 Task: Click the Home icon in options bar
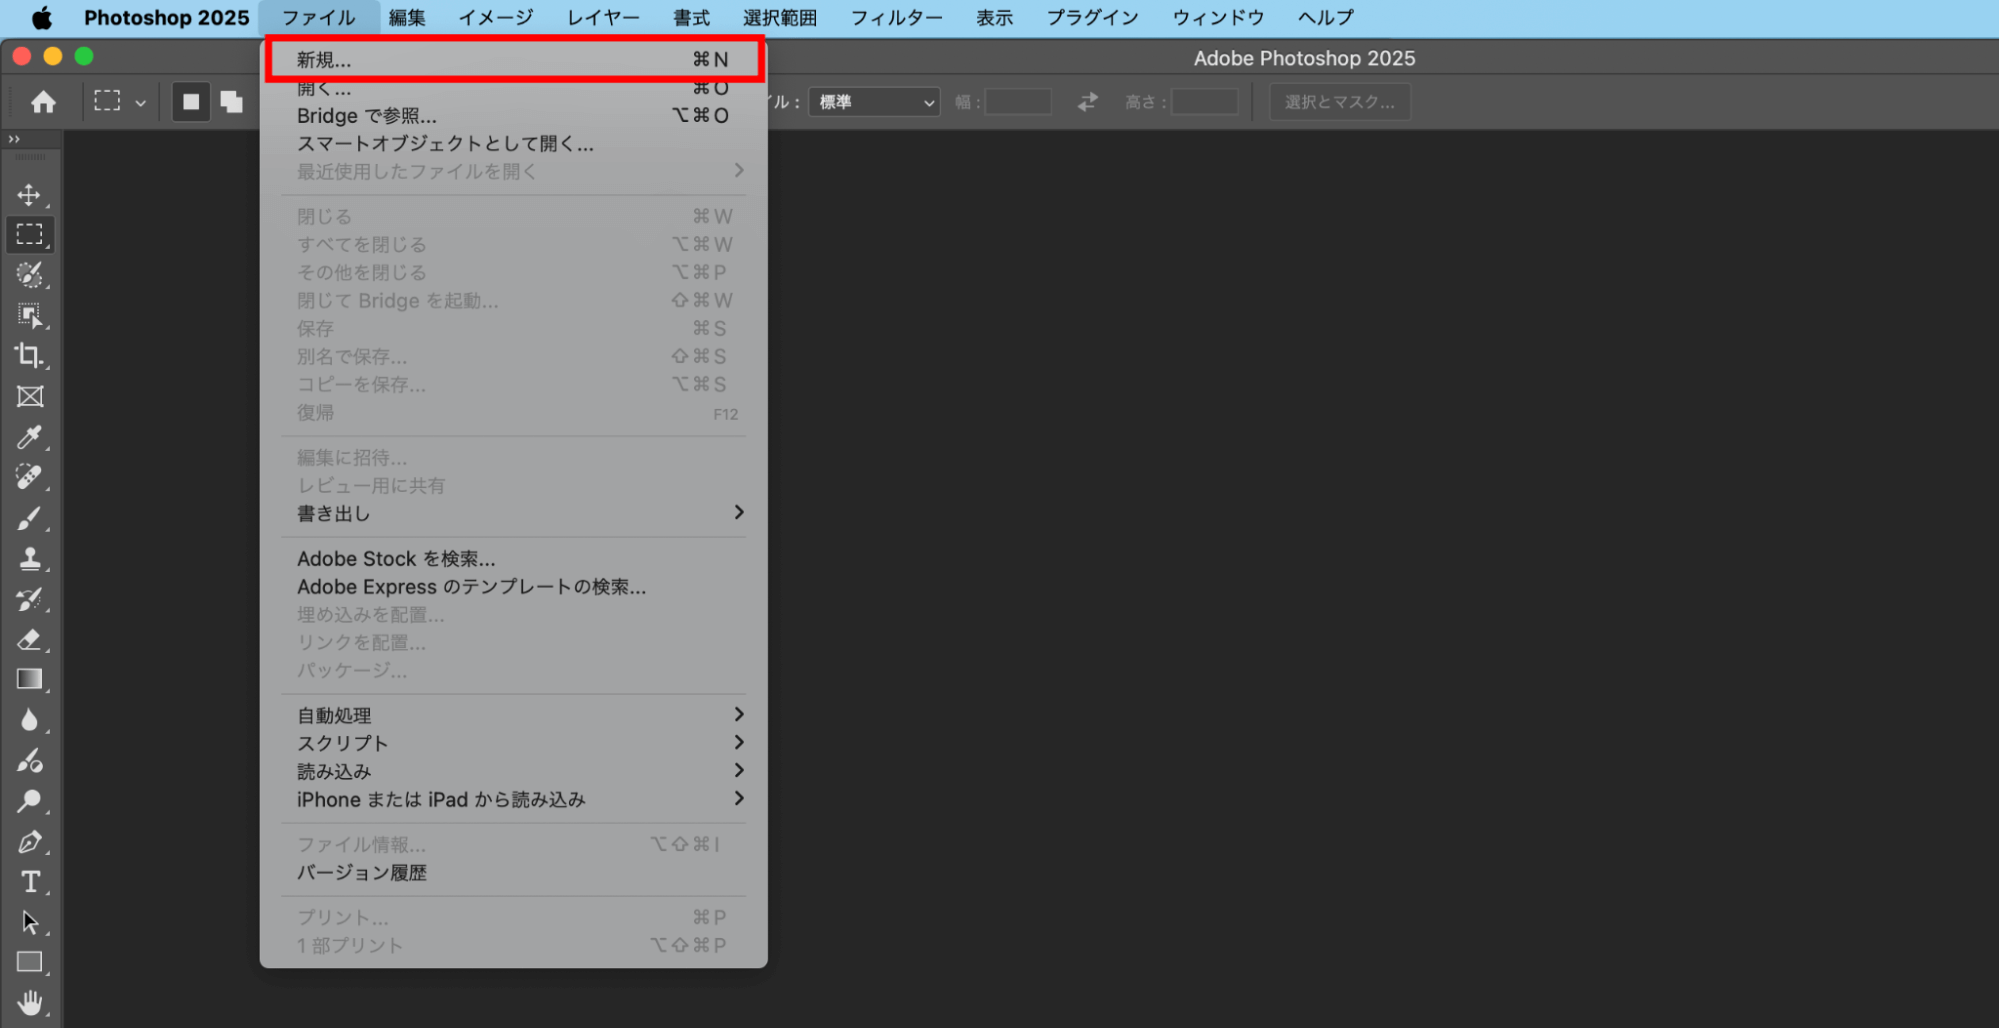[x=43, y=102]
